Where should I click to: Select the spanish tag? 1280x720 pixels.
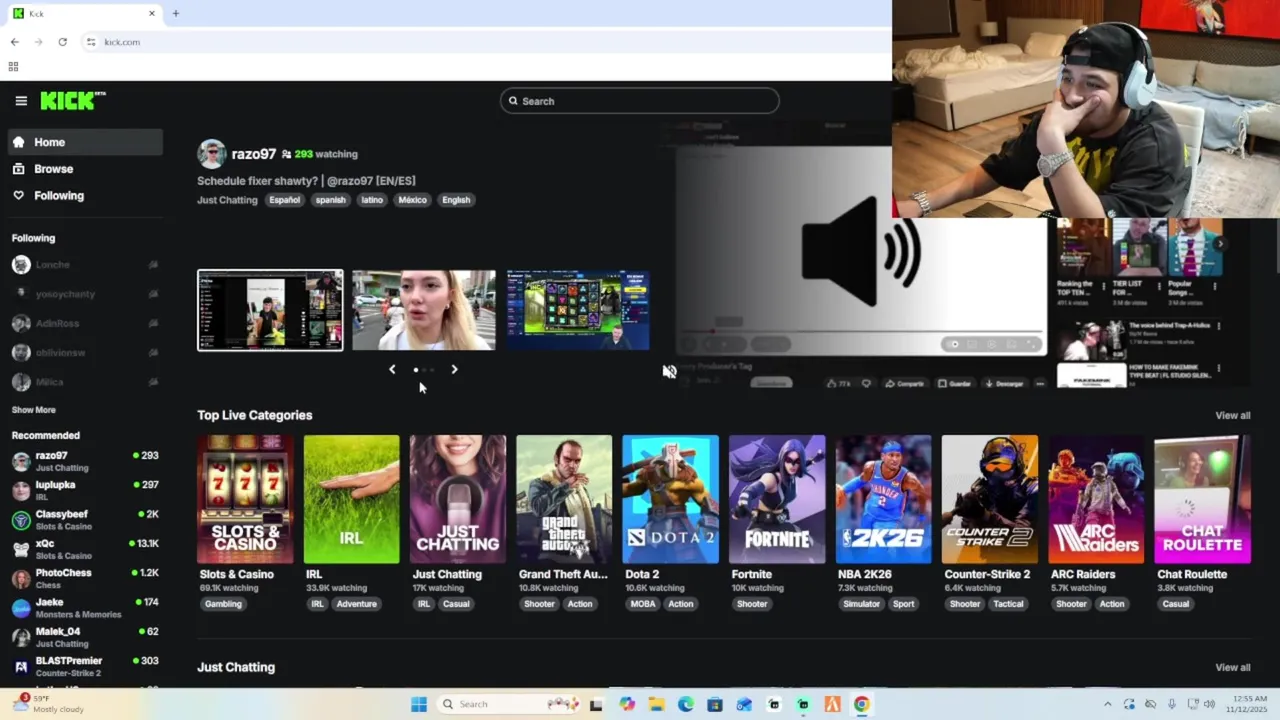click(330, 200)
